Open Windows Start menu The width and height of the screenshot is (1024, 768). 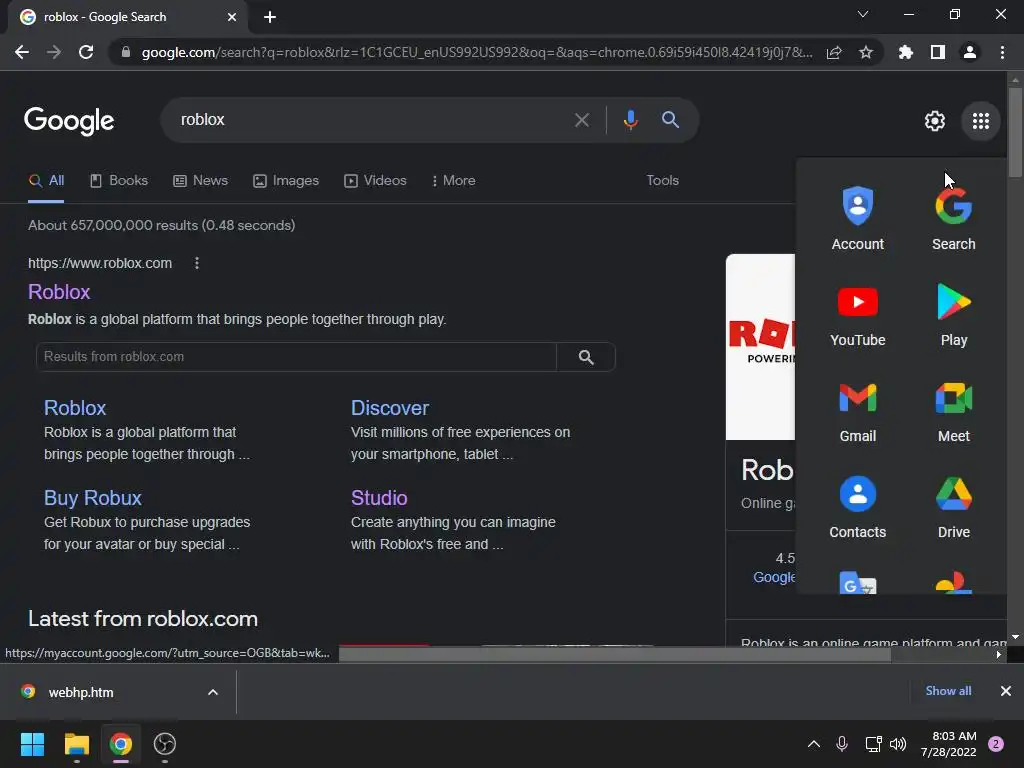pyautogui.click(x=32, y=744)
